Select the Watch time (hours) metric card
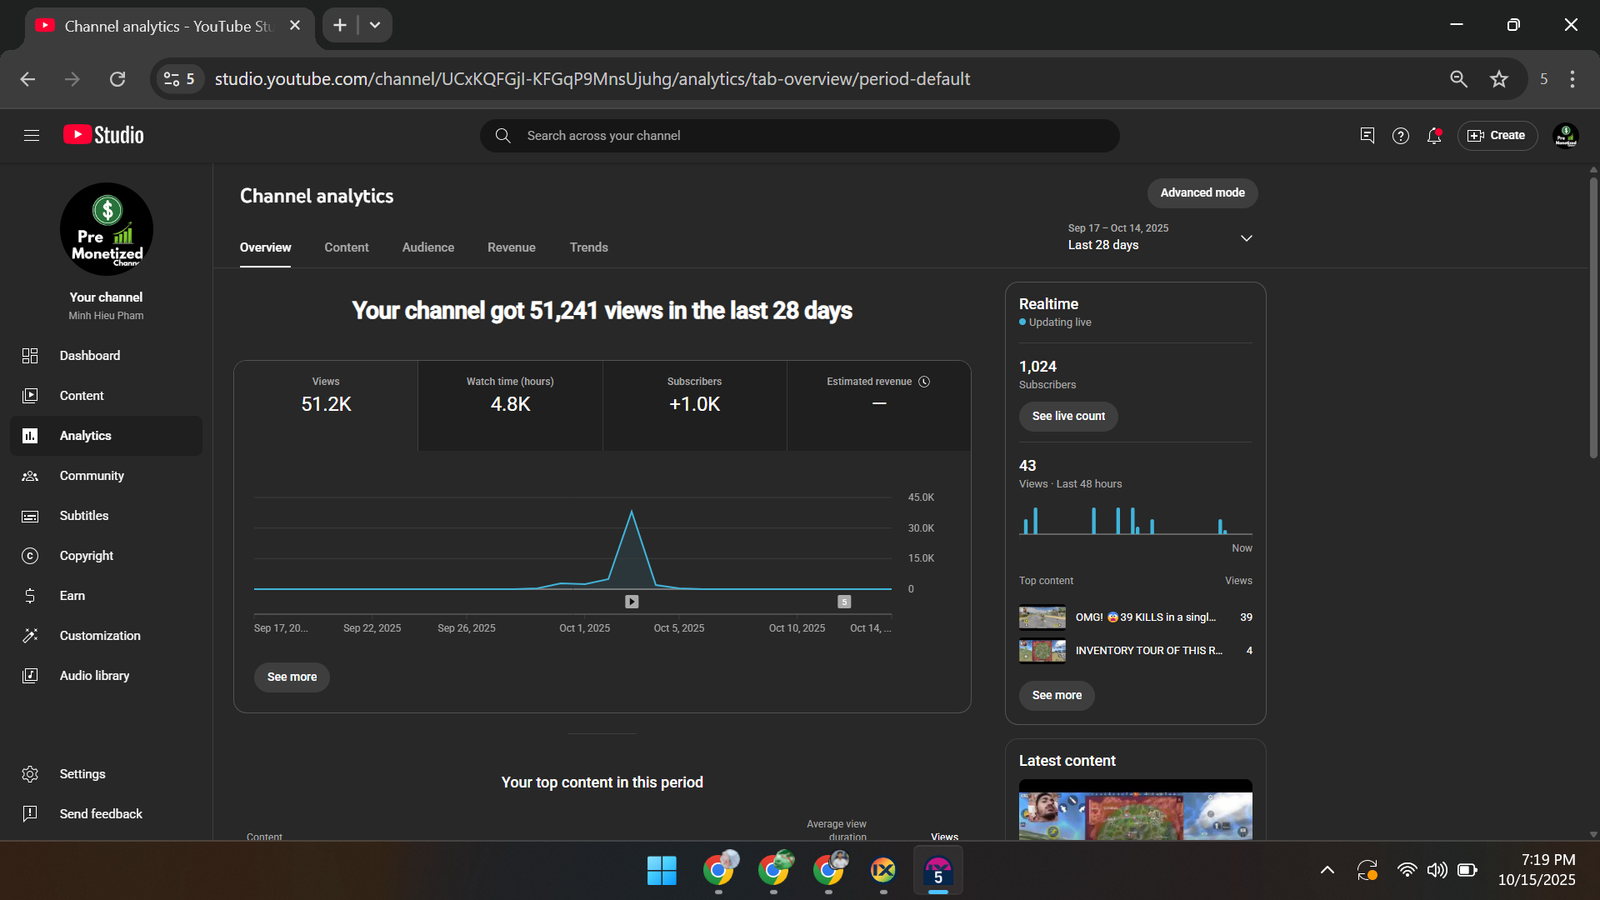This screenshot has height=900, width=1600. pos(510,396)
